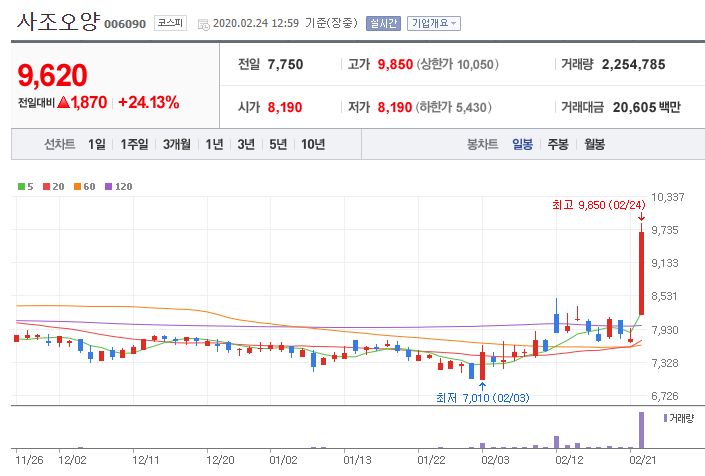Select the 1주일 line chart tab
705x476 pixels.
click(134, 144)
